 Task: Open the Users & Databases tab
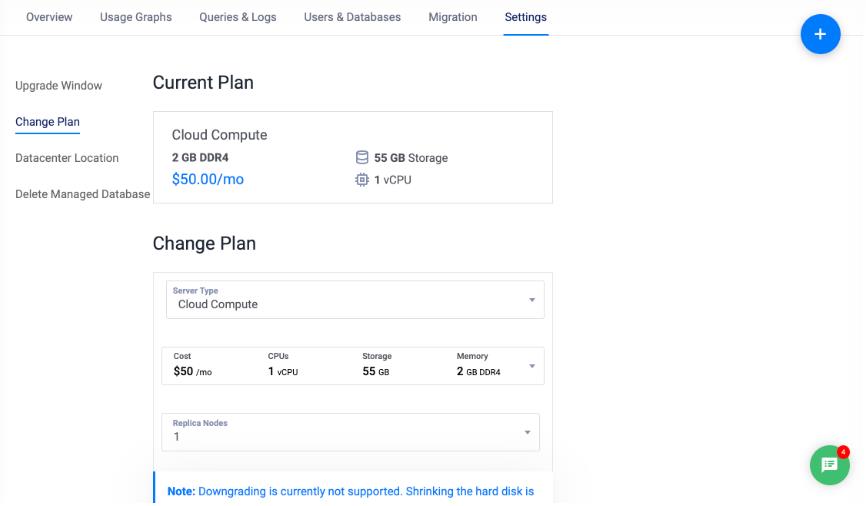click(352, 17)
